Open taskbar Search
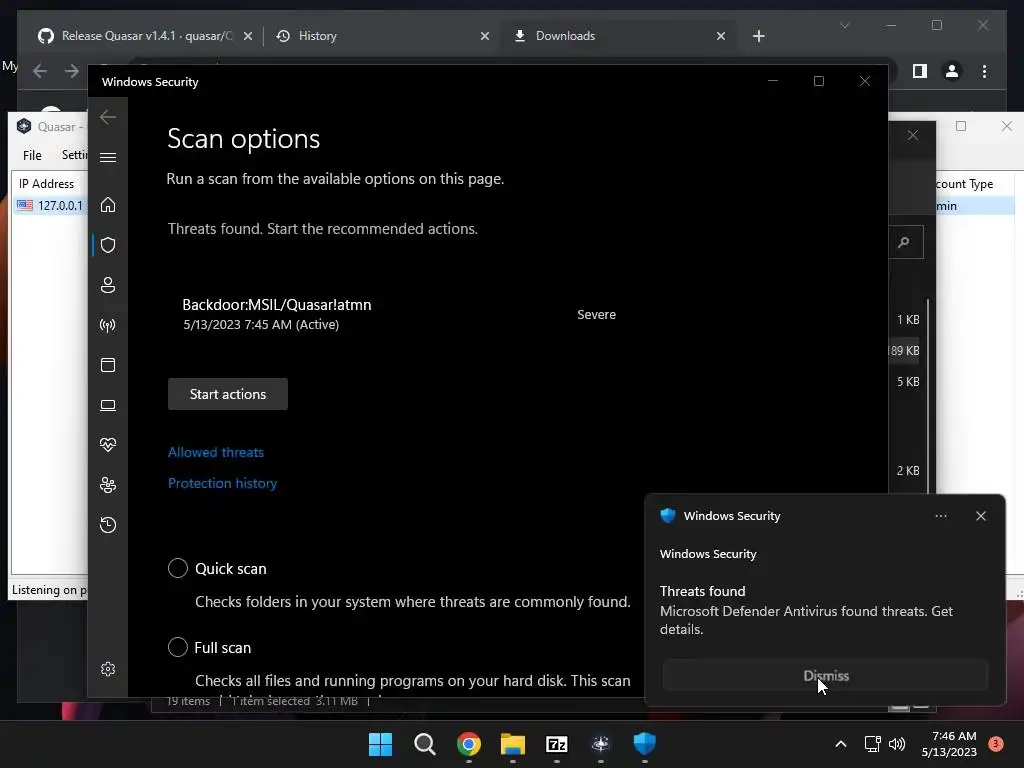The image size is (1024, 768). [x=424, y=744]
